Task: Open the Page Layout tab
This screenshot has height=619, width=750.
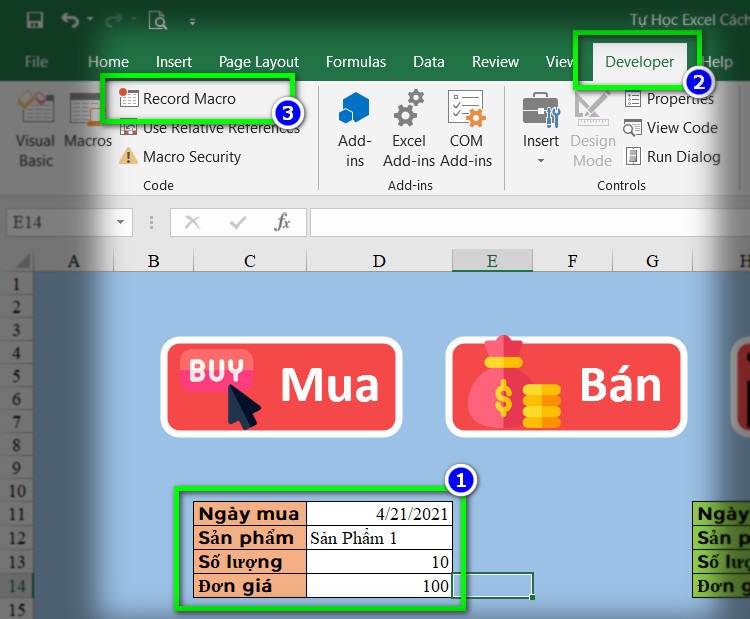Action: (259, 62)
